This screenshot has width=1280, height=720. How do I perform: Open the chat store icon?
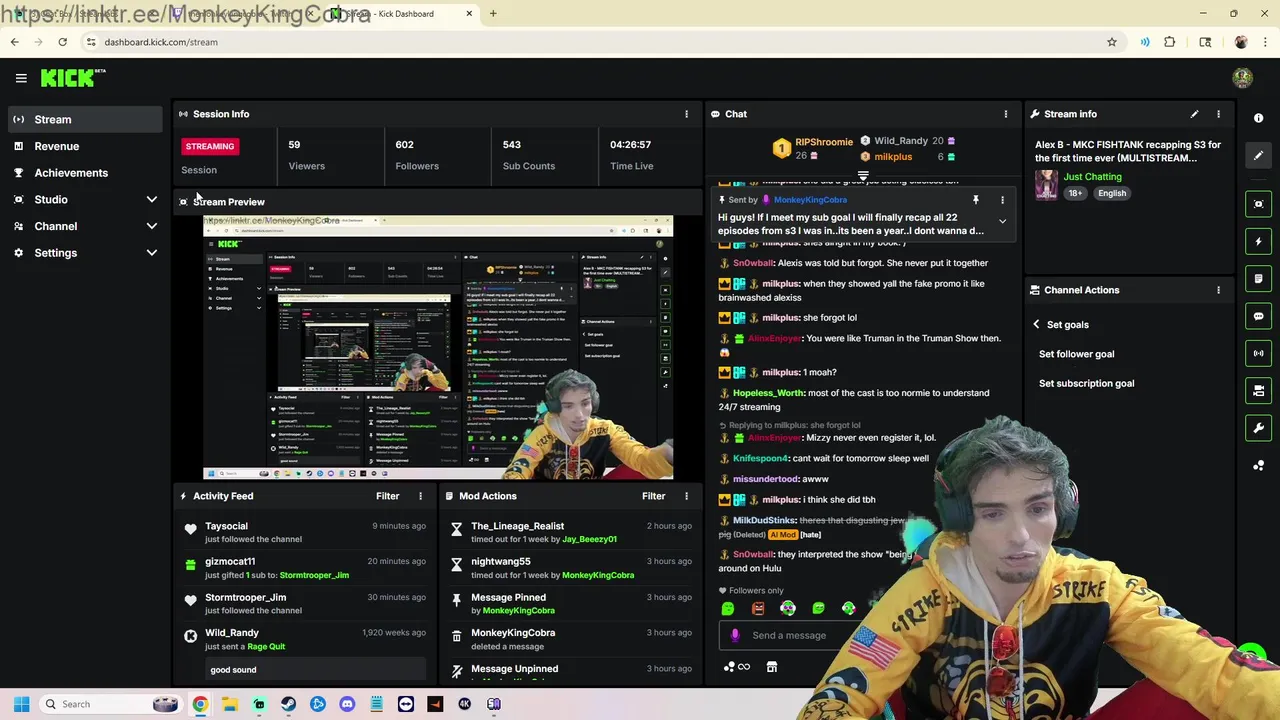tap(772, 667)
